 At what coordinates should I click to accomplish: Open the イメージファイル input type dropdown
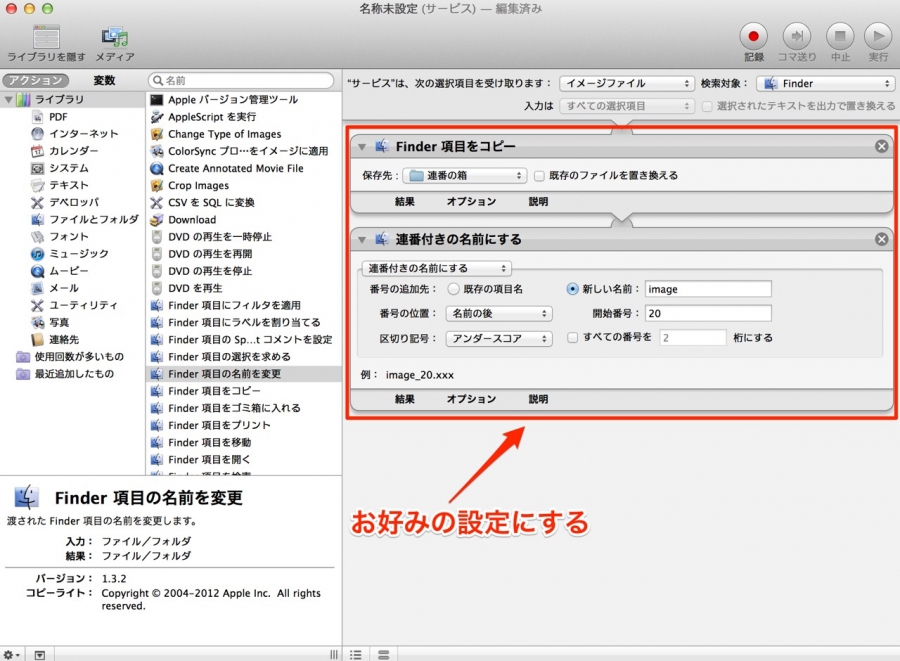(x=627, y=83)
